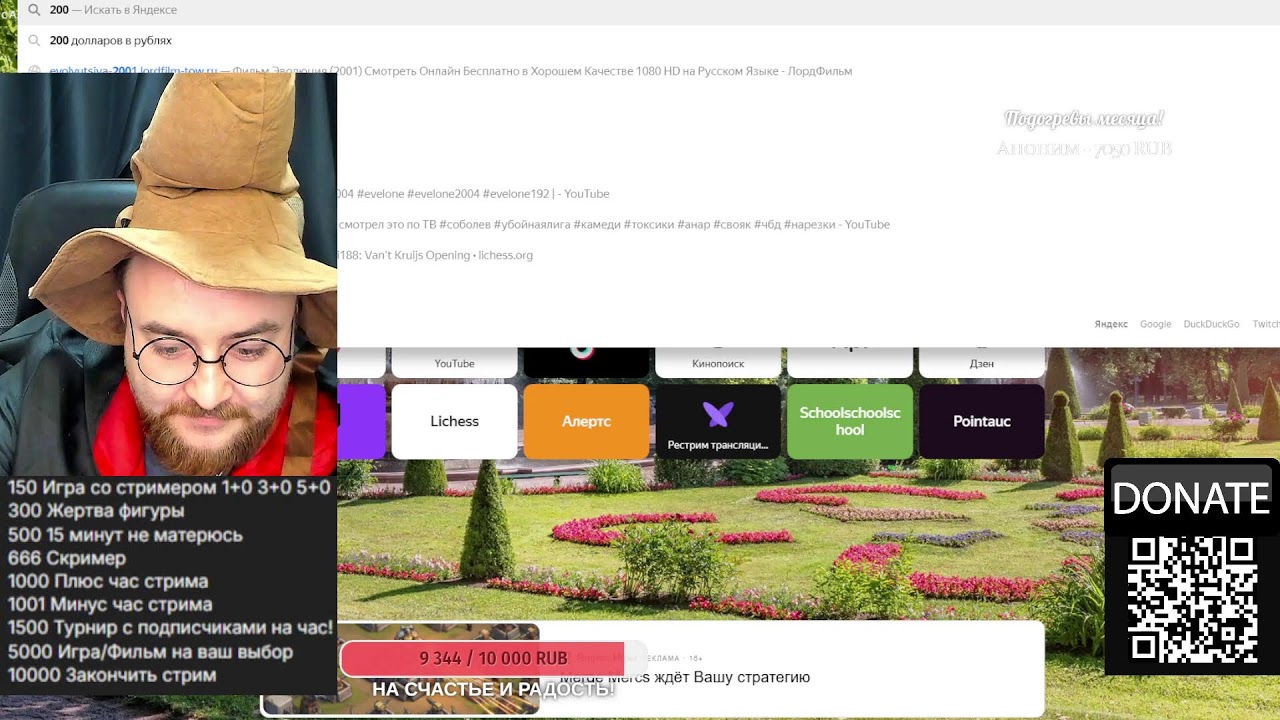Open the Pointauc speed dial tile
Image resolution: width=1280 pixels, height=720 pixels.
(x=982, y=421)
